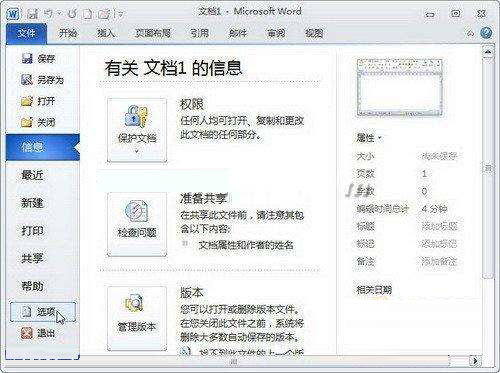Click the 管理版本 button
The image size is (500, 373).
(137, 319)
